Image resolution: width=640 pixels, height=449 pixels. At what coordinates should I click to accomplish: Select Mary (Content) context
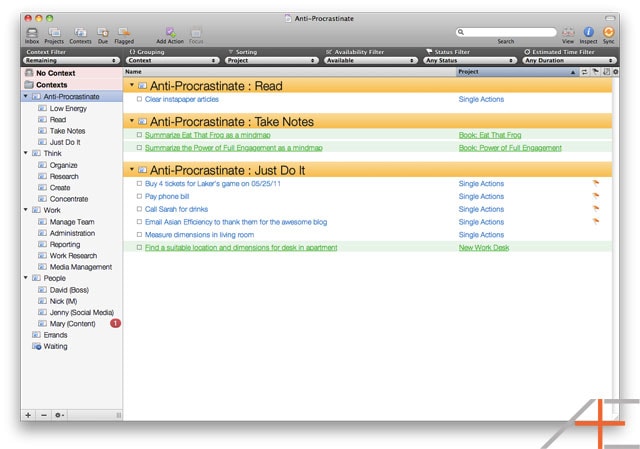point(72,324)
